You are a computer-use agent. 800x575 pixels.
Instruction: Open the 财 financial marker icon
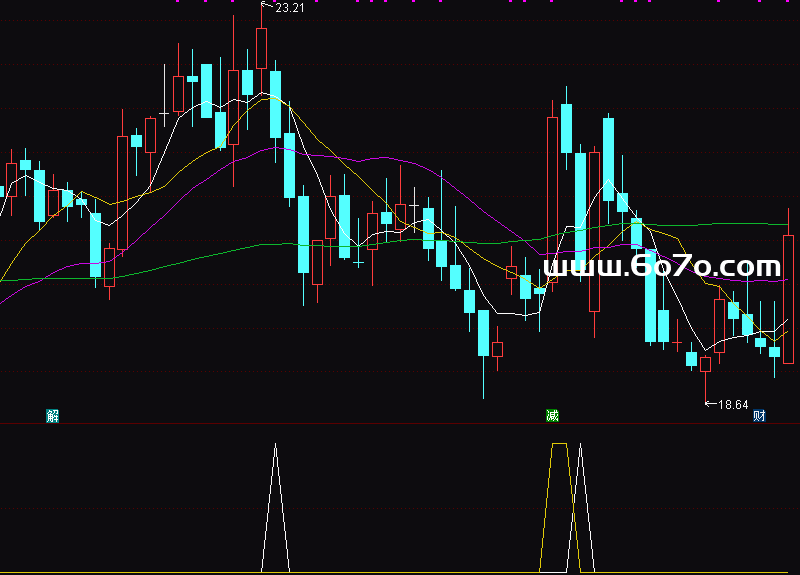[759, 416]
